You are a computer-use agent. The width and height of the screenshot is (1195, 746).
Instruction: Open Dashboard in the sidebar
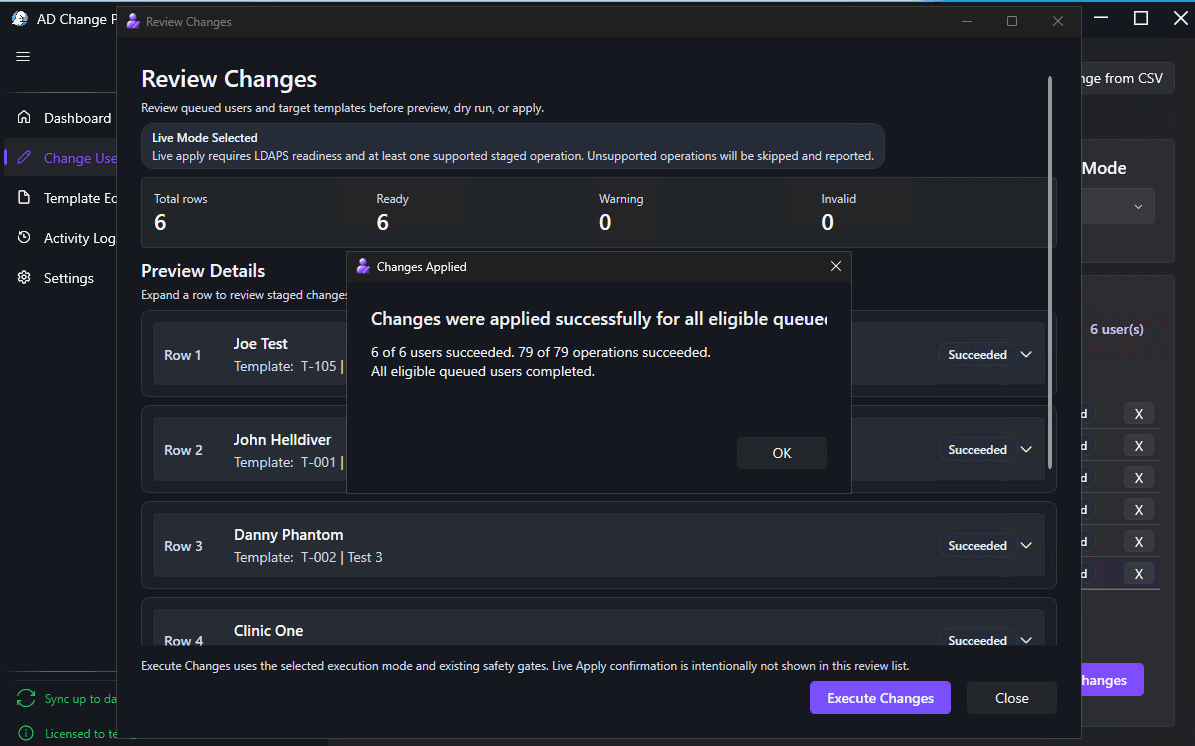[61, 118]
